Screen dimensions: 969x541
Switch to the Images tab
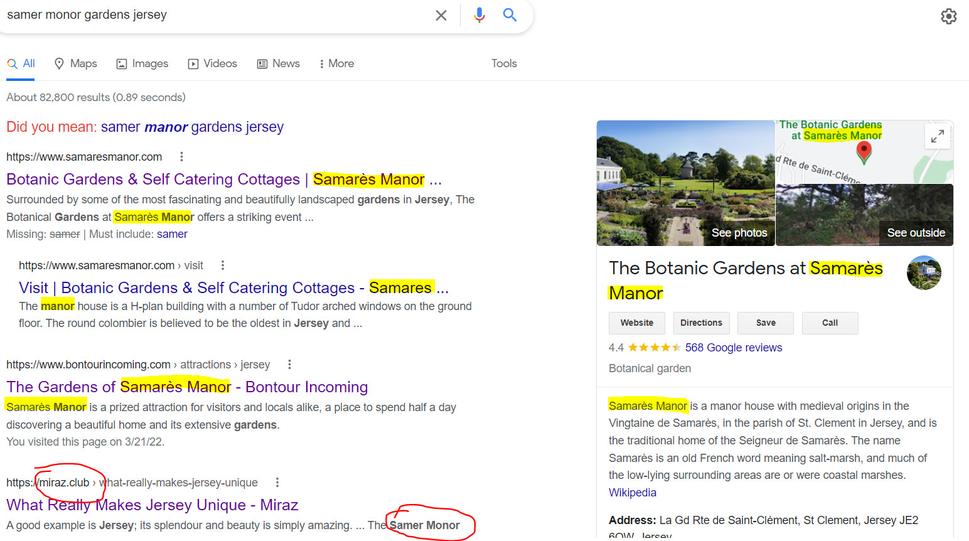click(142, 64)
